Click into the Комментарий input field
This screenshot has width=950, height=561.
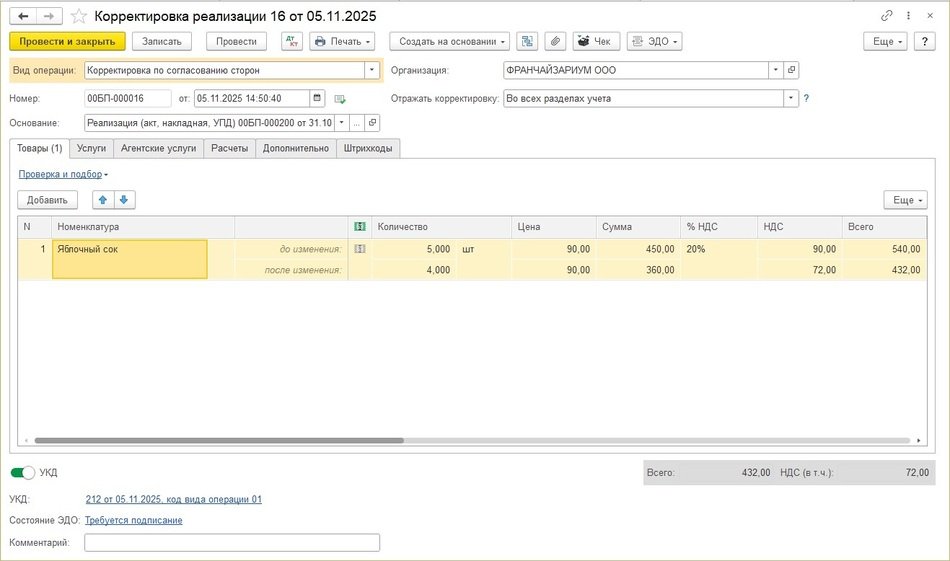pos(232,542)
